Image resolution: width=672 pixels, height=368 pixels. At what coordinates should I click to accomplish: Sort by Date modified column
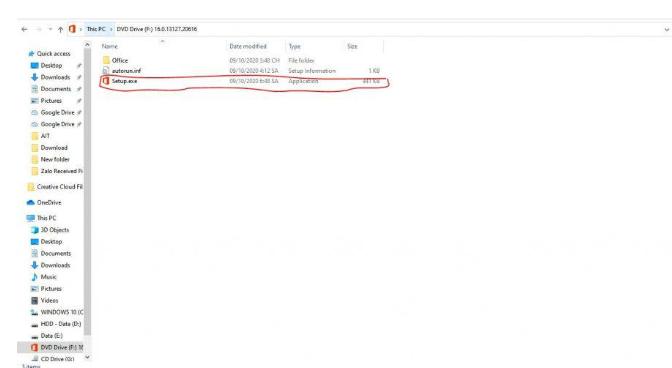click(x=248, y=46)
